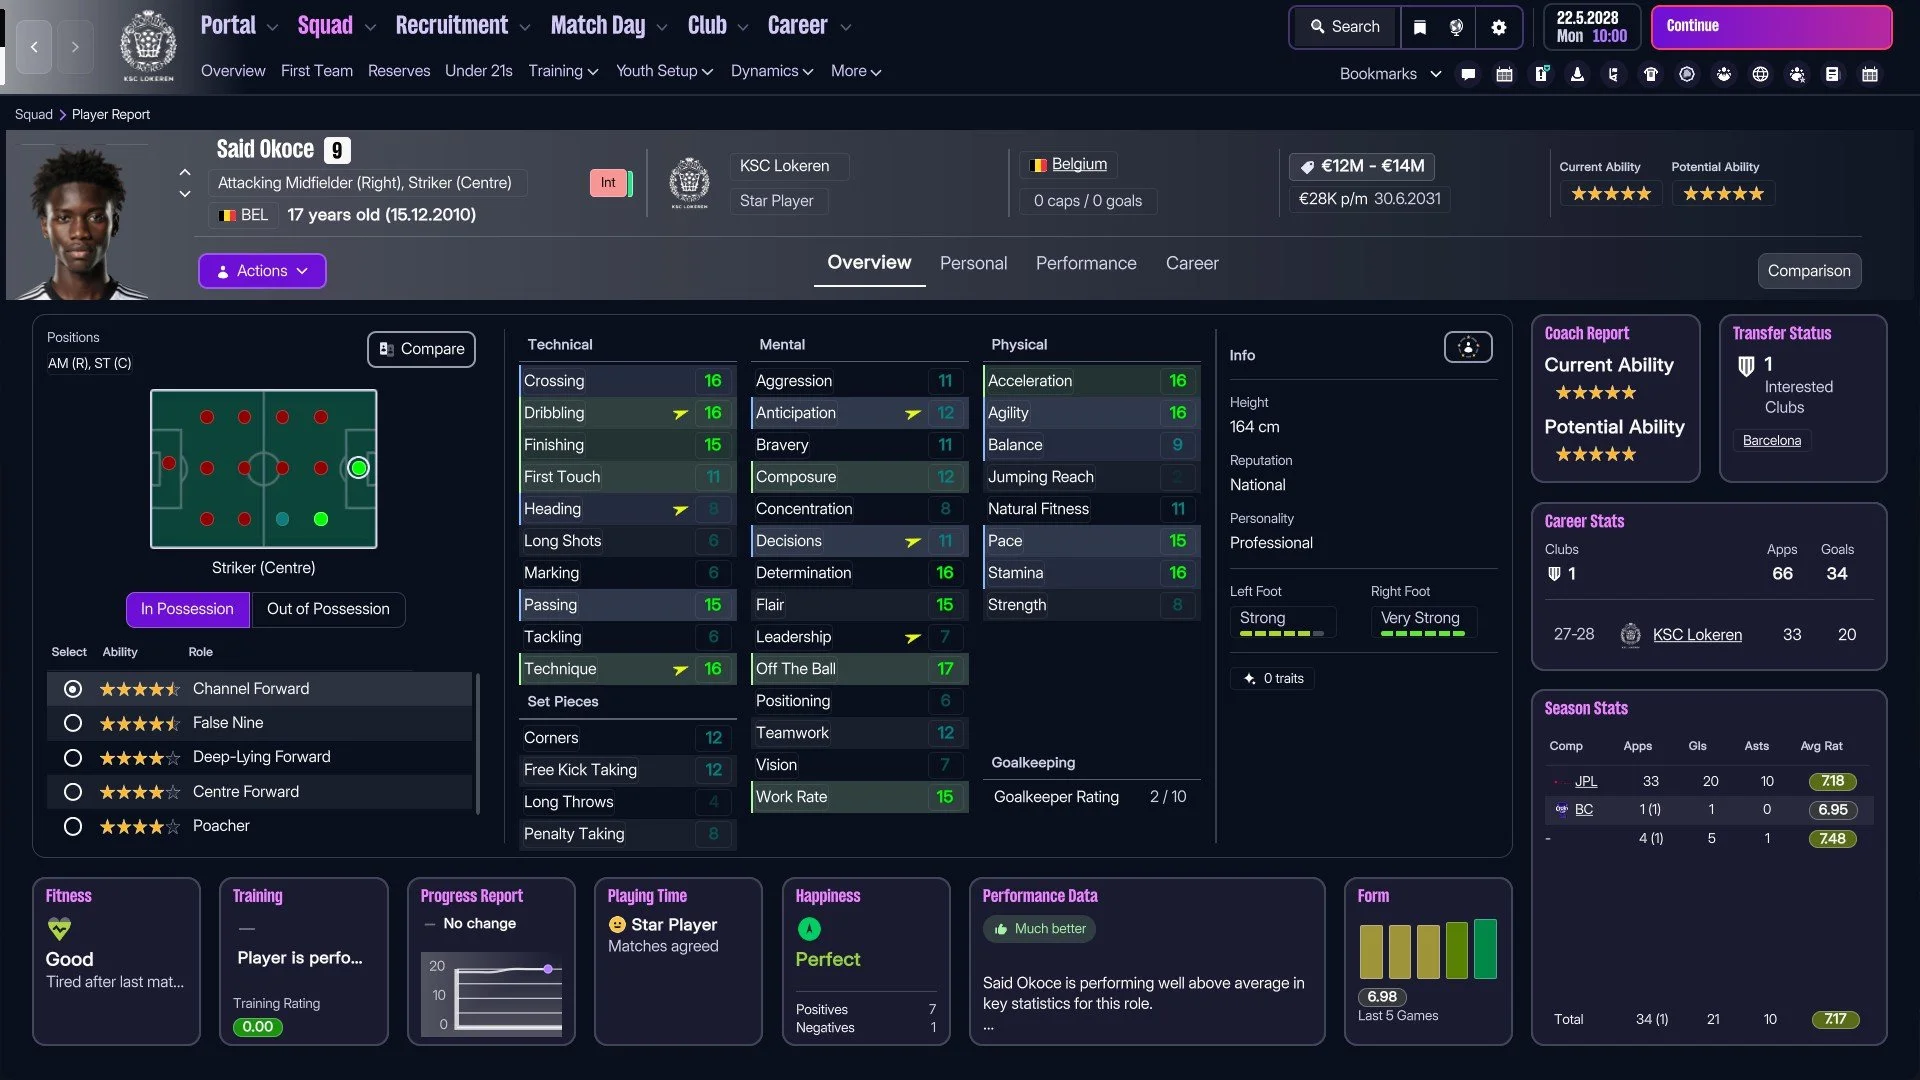
Task: Select the False Nine role radio button
Action: click(72, 723)
